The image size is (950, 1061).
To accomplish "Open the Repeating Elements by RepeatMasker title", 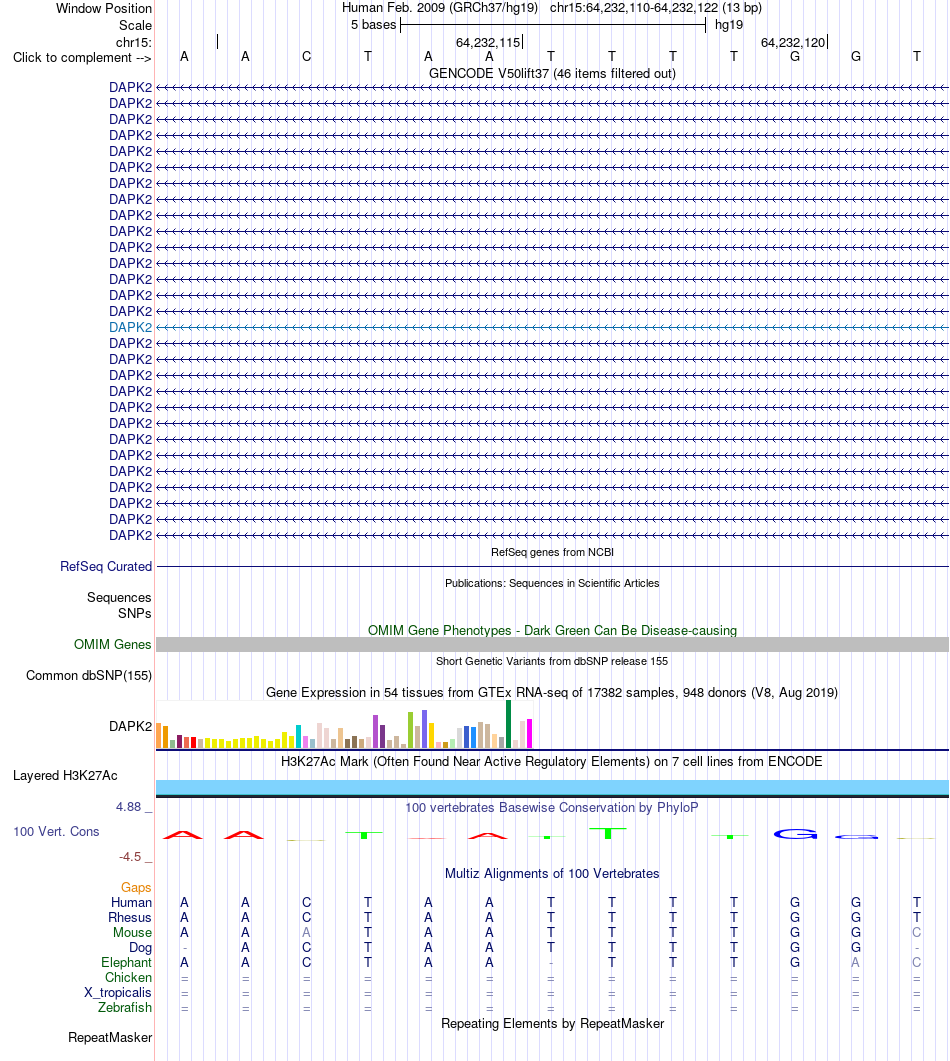I will point(552,1023).
